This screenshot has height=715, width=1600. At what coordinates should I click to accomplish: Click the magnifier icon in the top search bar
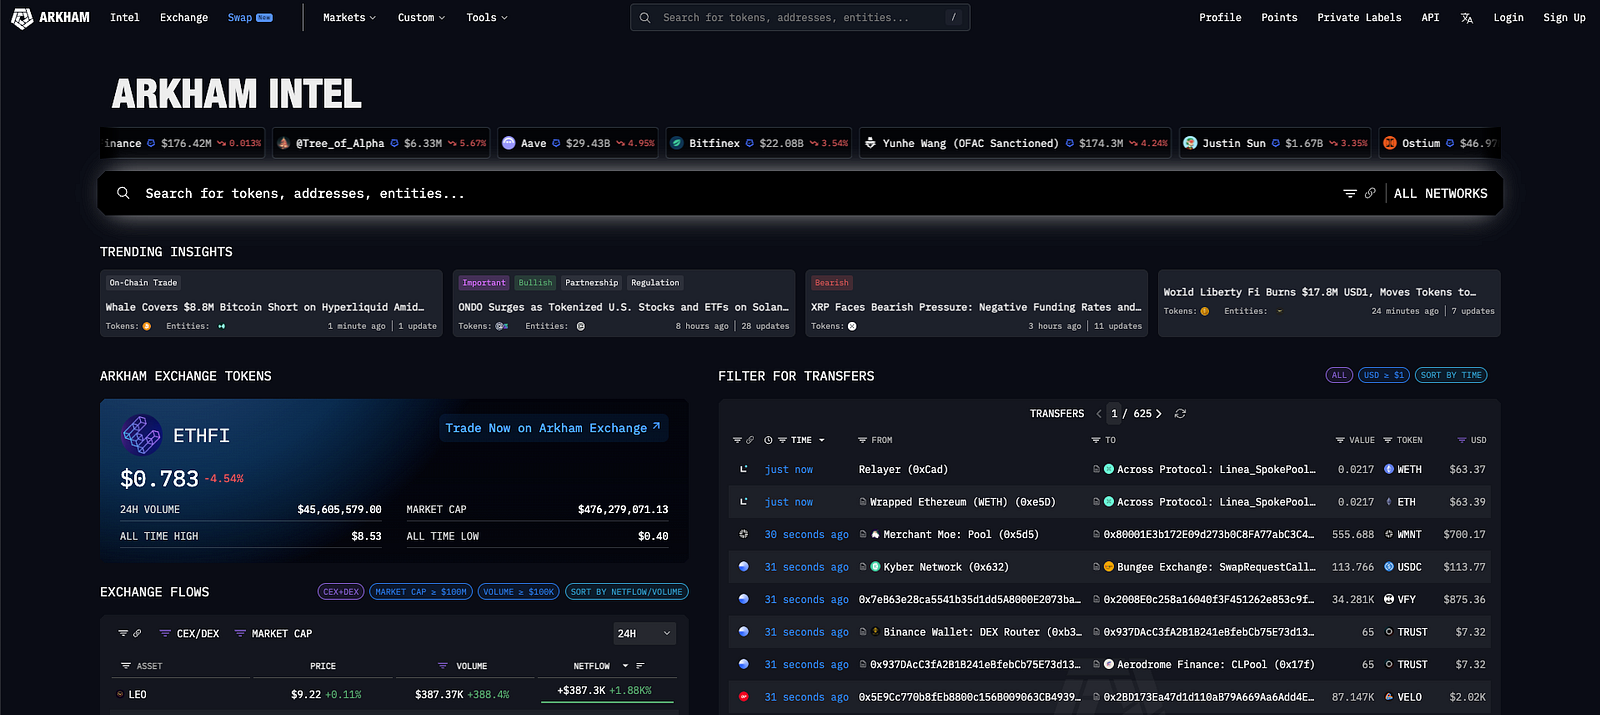pos(645,17)
